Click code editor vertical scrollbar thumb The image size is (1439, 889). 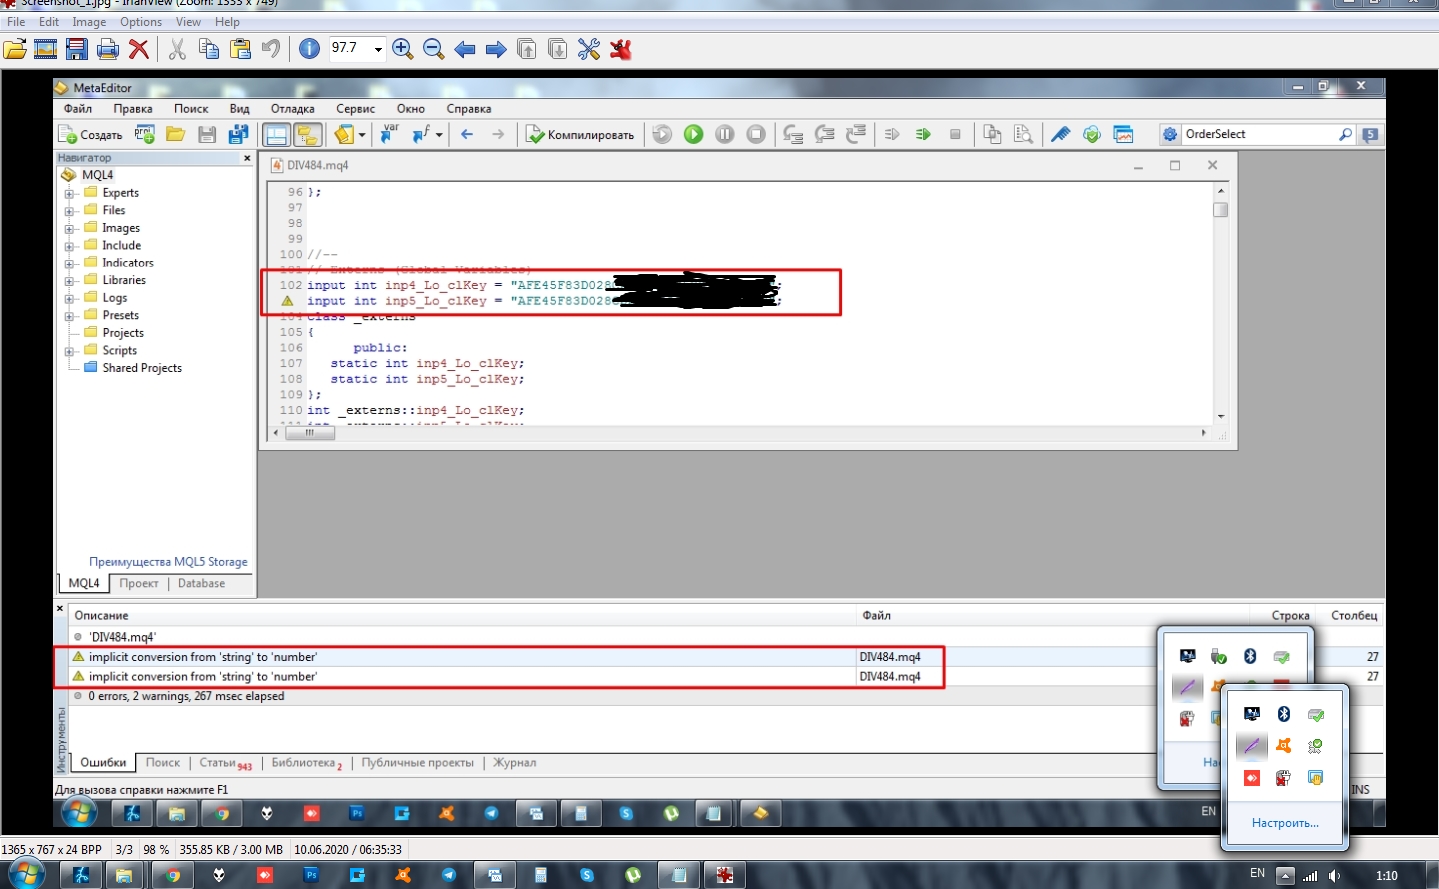[1220, 210]
